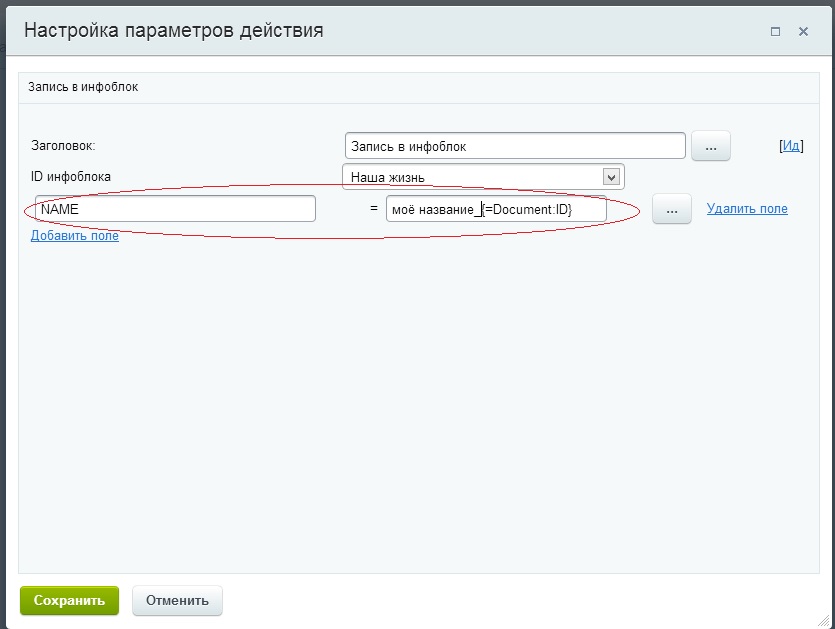
Task: Select the NAME field input box
Action: pyautogui.click(x=175, y=208)
